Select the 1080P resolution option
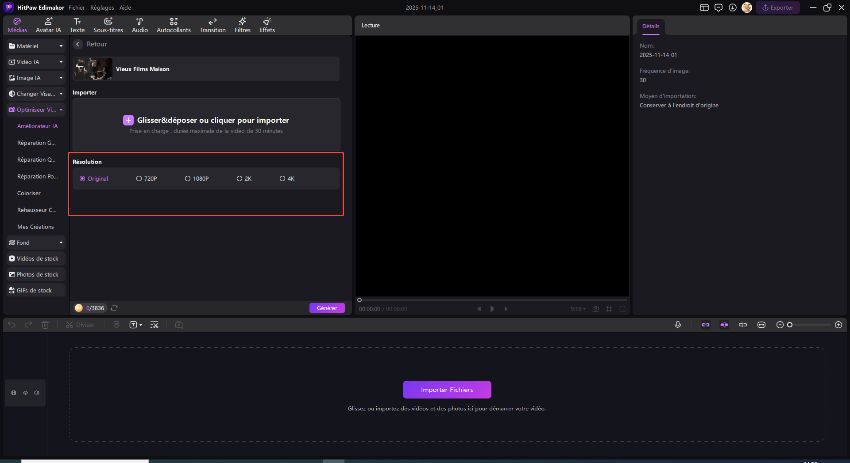 (x=197, y=178)
